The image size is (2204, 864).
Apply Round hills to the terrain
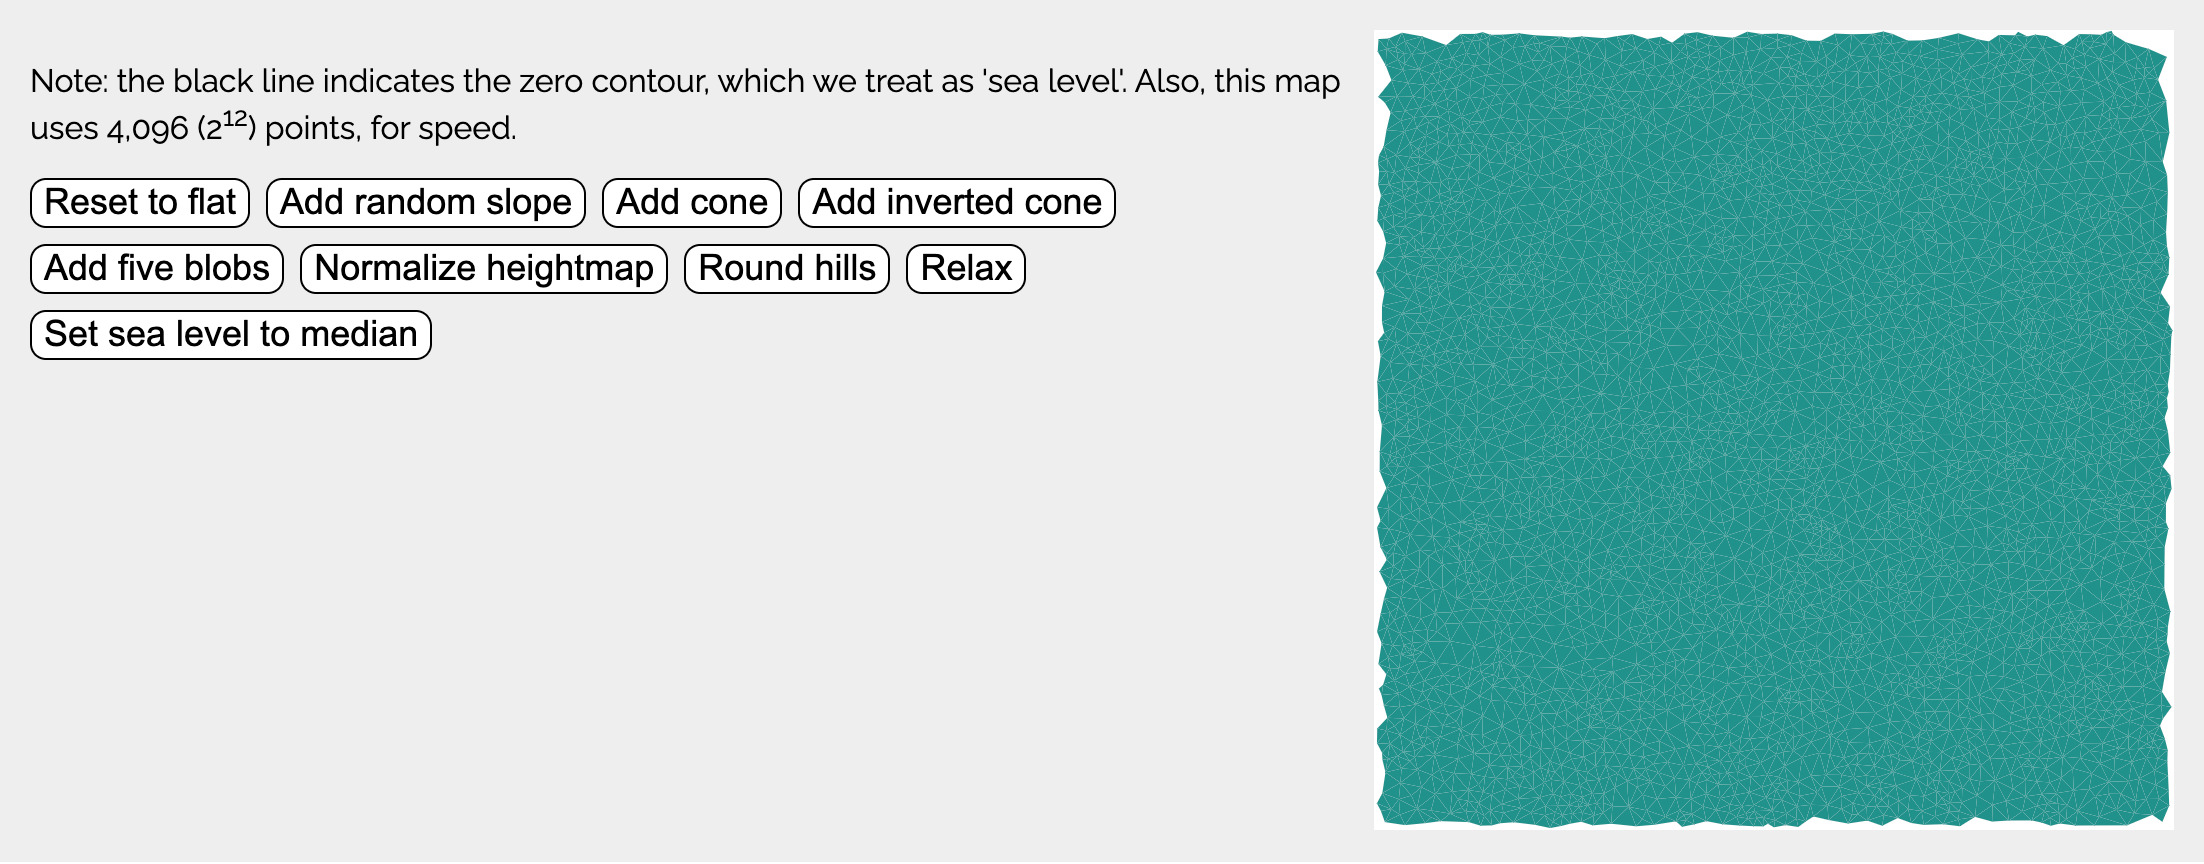tap(787, 269)
